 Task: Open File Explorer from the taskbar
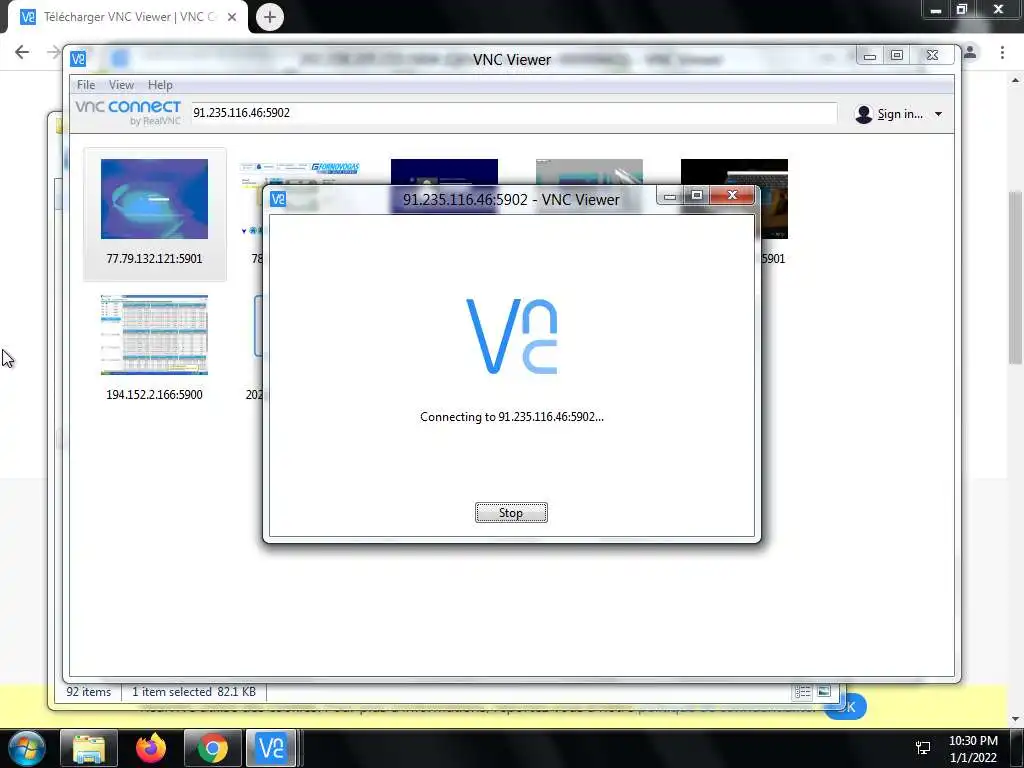[x=89, y=748]
